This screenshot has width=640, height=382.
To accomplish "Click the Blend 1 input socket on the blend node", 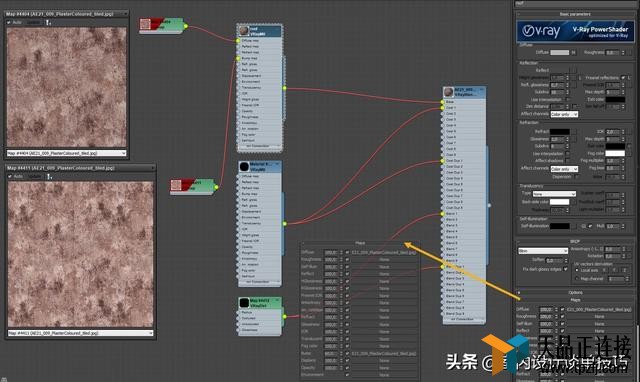I will coord(442,213).
